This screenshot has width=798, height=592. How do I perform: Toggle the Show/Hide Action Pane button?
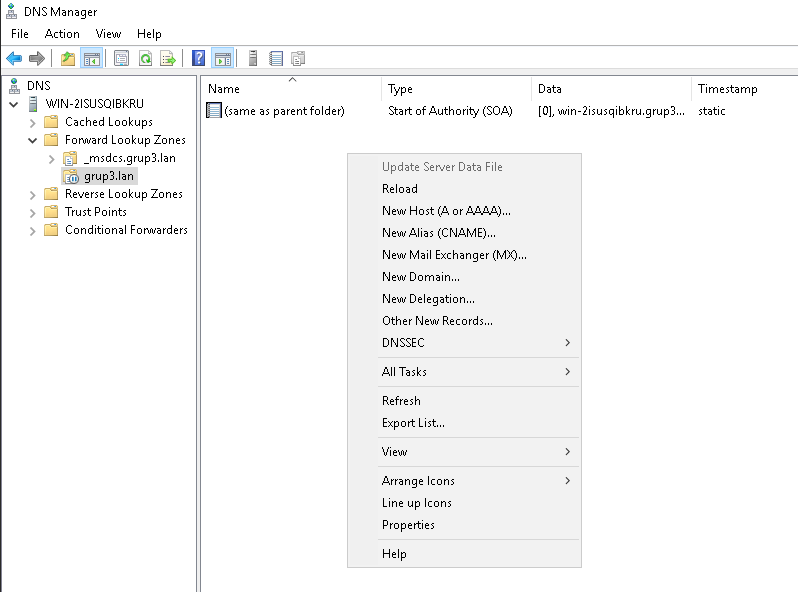[x=222, y=59]
